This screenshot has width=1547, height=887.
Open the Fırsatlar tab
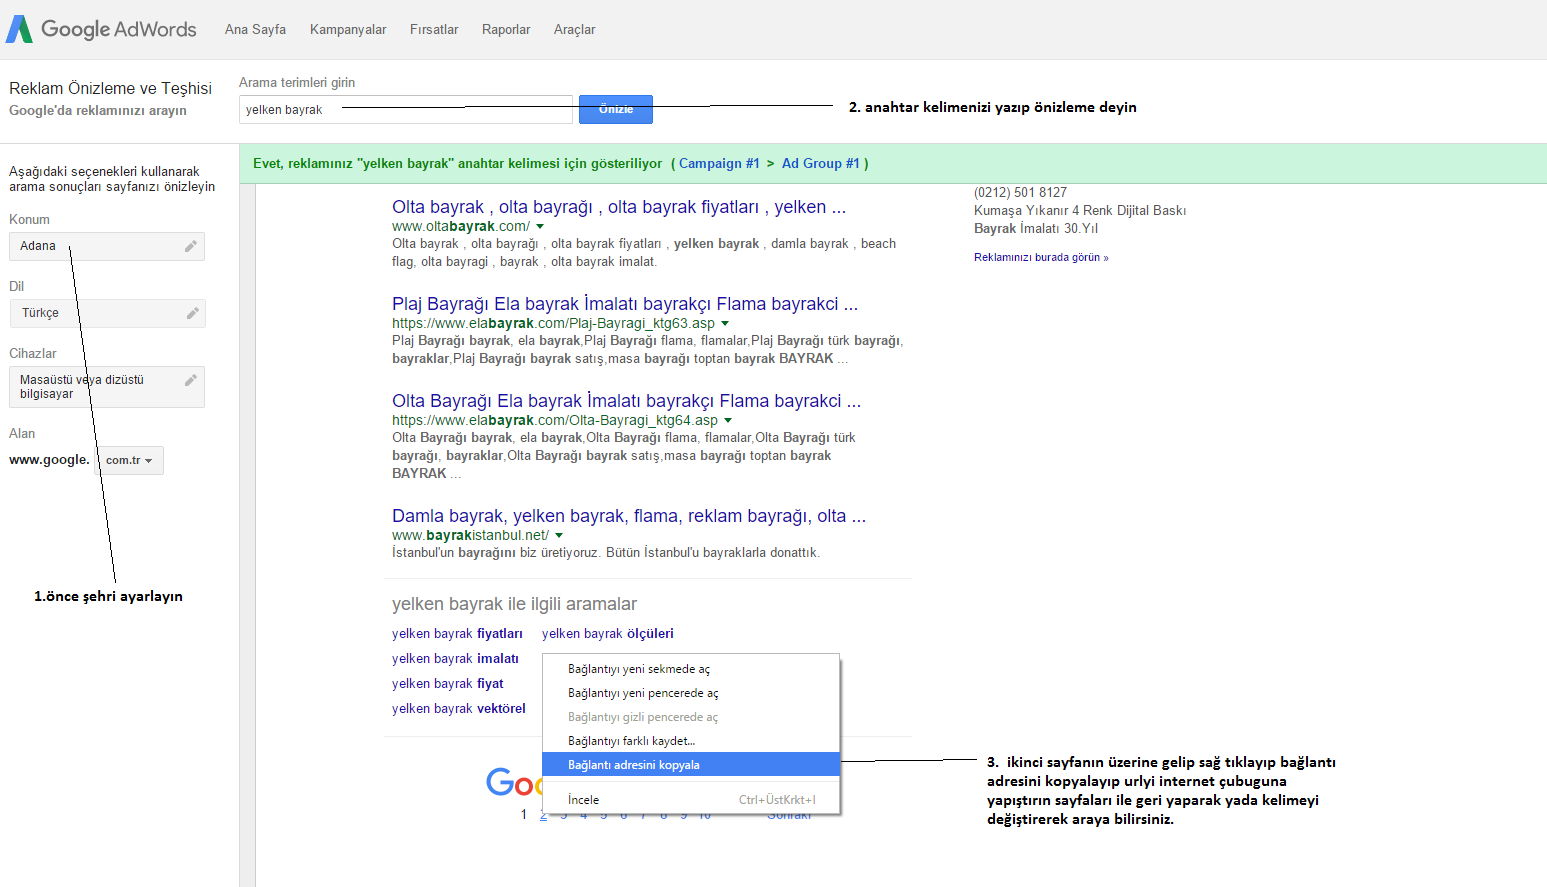pyautogui.click(x=434, y=30)
